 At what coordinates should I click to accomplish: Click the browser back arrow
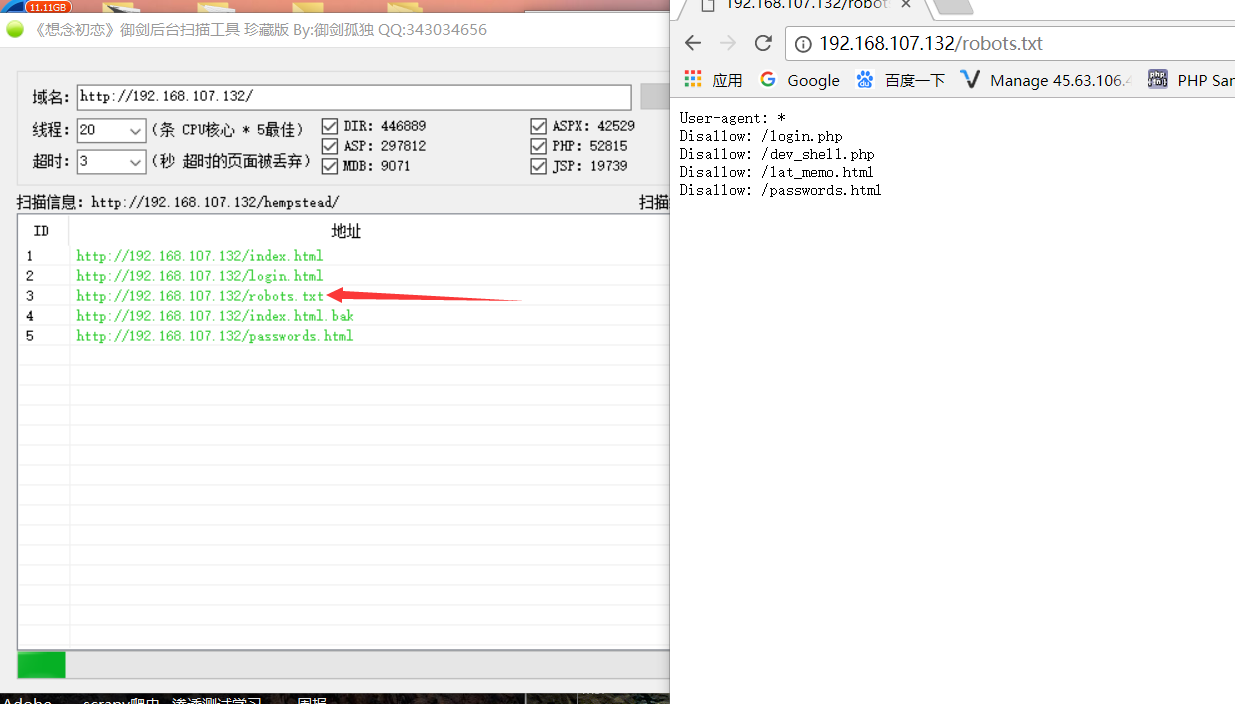point(693,43)
